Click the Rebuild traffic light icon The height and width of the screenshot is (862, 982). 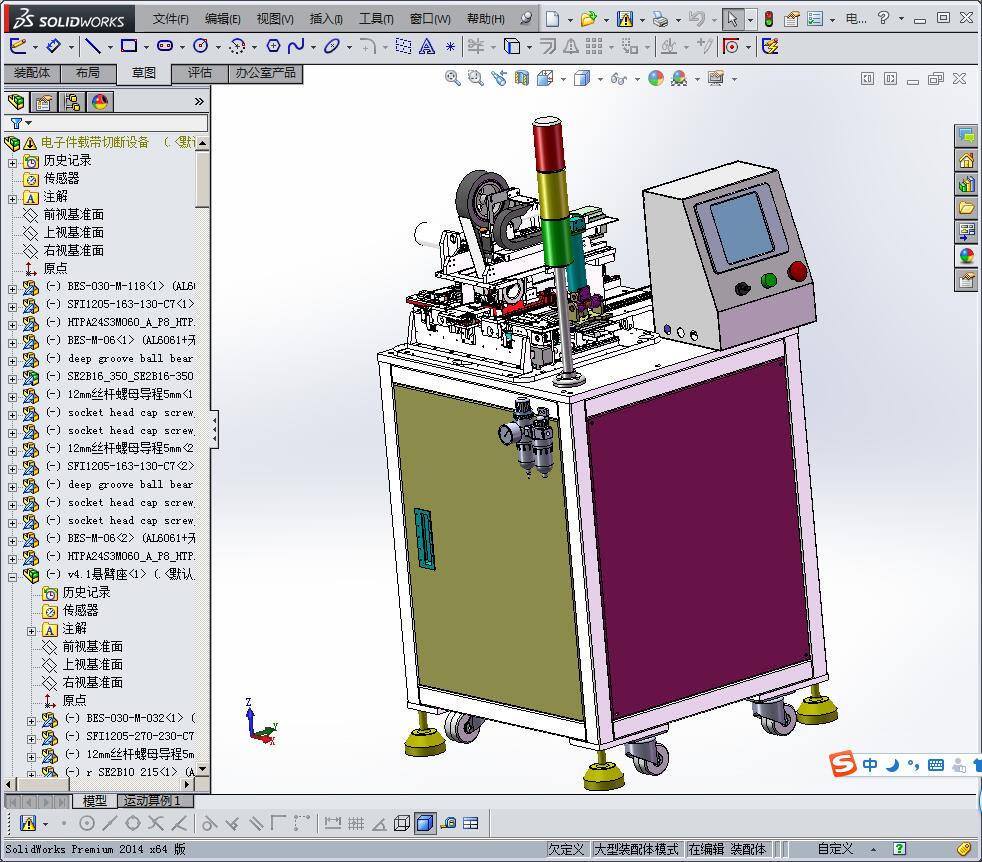click(769, 19)
